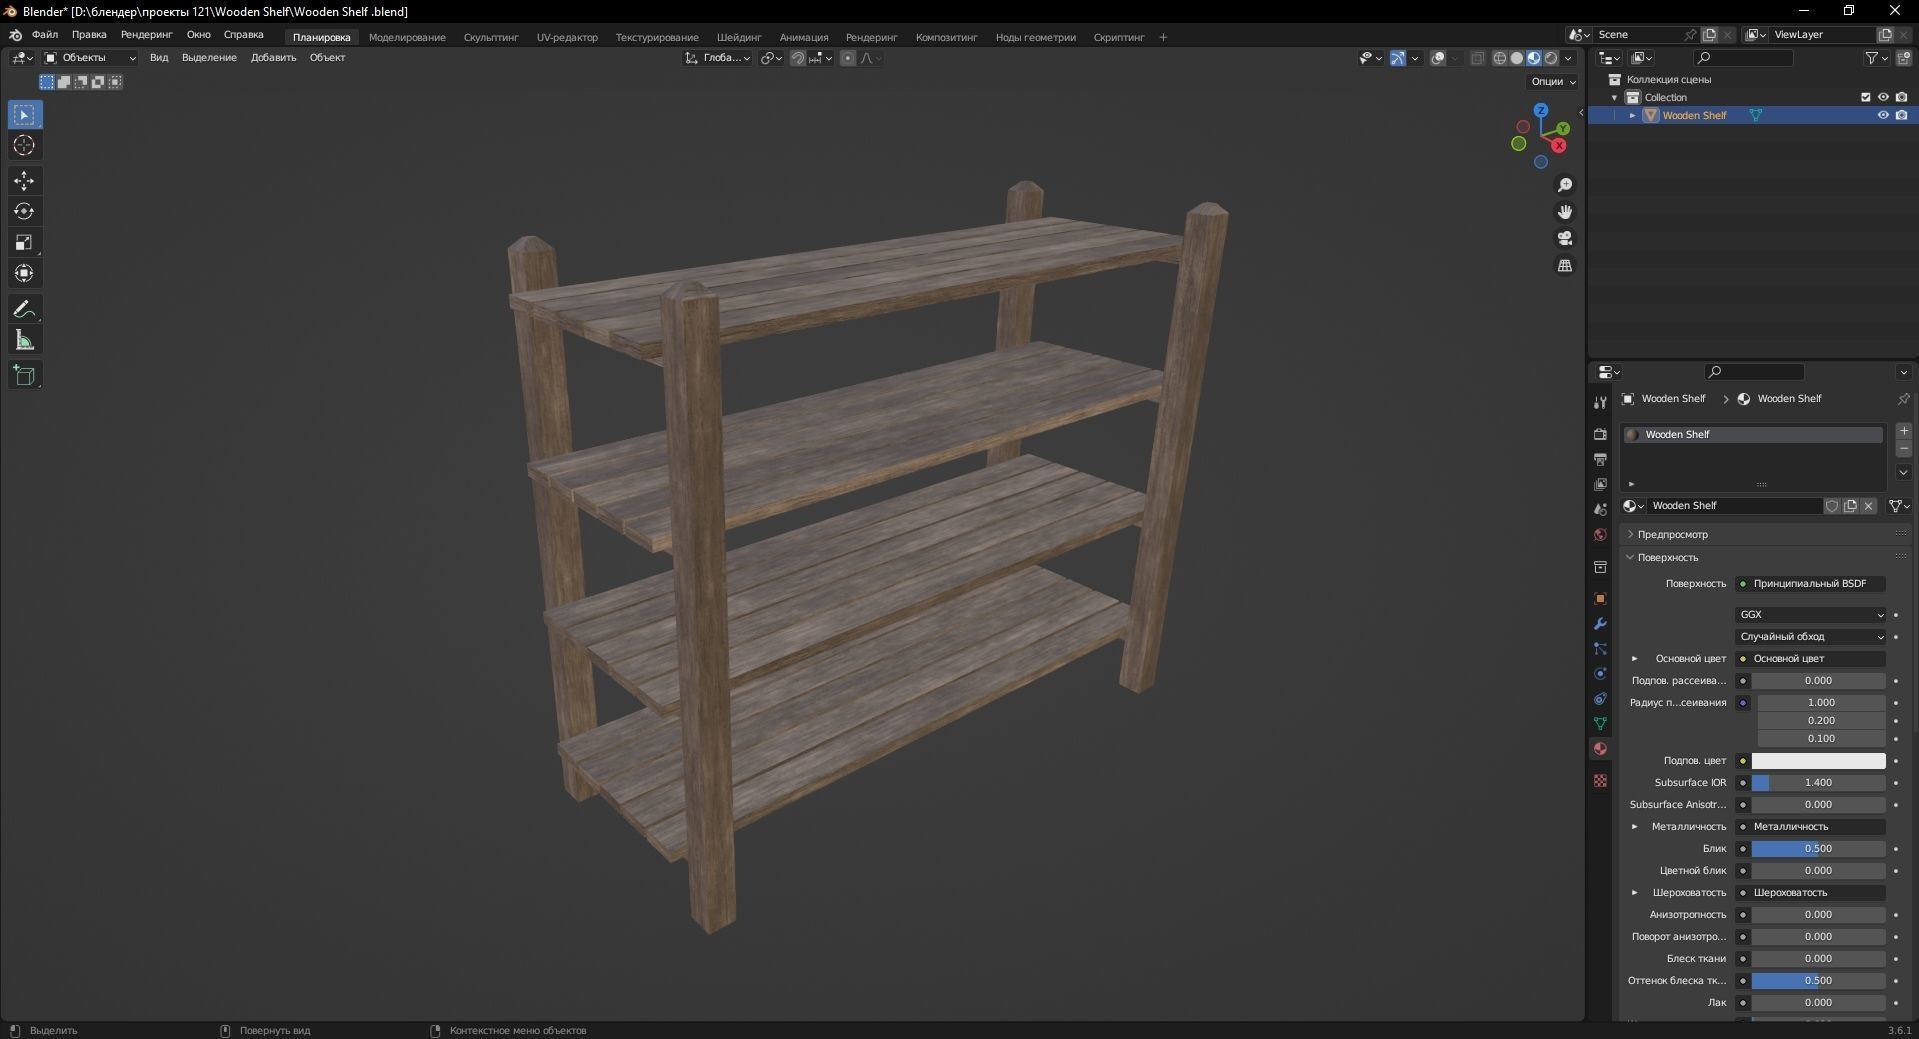Open the Texture properties checker tab
The height and width of the screenshot is (1039, 1919).
1600,780
